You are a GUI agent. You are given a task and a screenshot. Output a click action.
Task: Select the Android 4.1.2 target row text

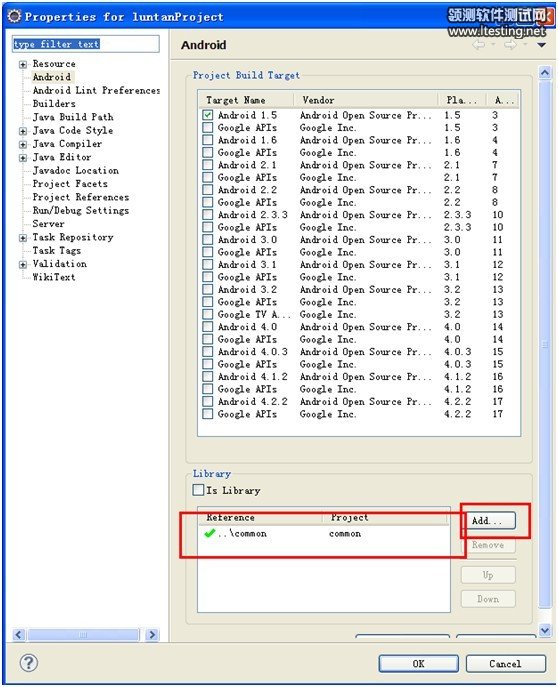click(253, 376)
